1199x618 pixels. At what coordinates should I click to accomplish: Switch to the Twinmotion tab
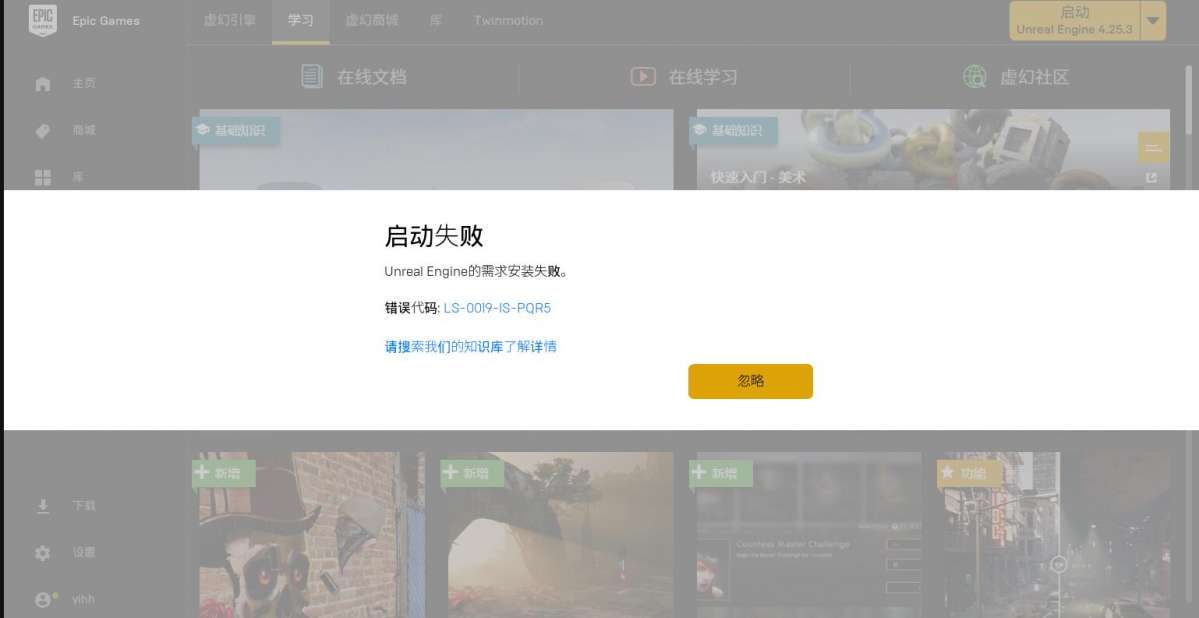pos(508,21)
